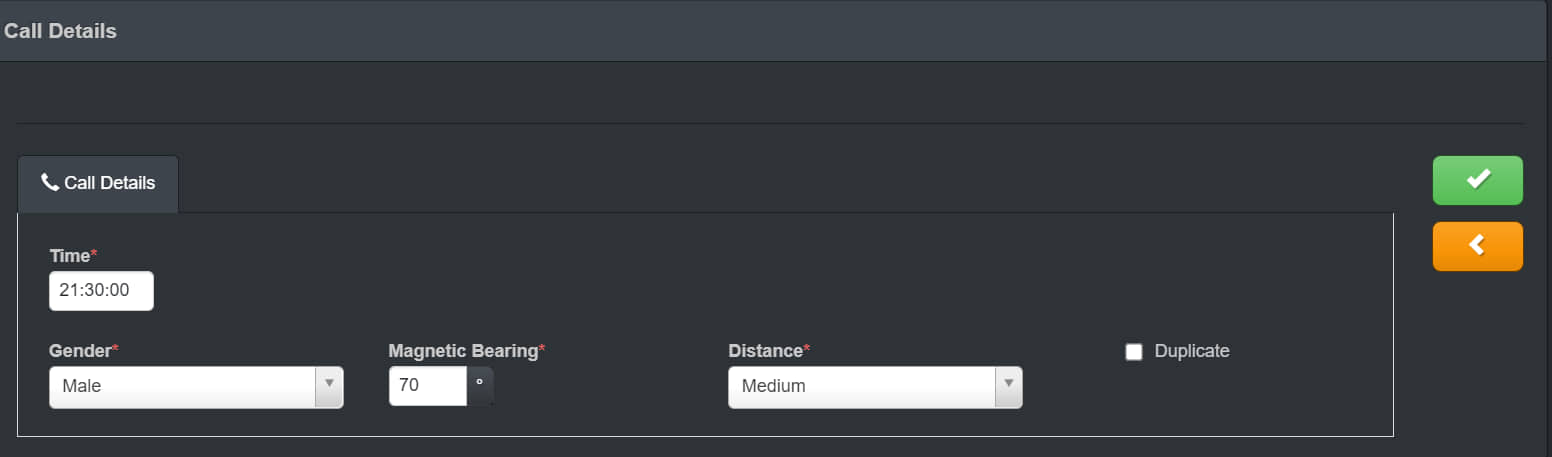Click the Magnetic Bearing label
The image size is (1552, 457).
point(463,351)
